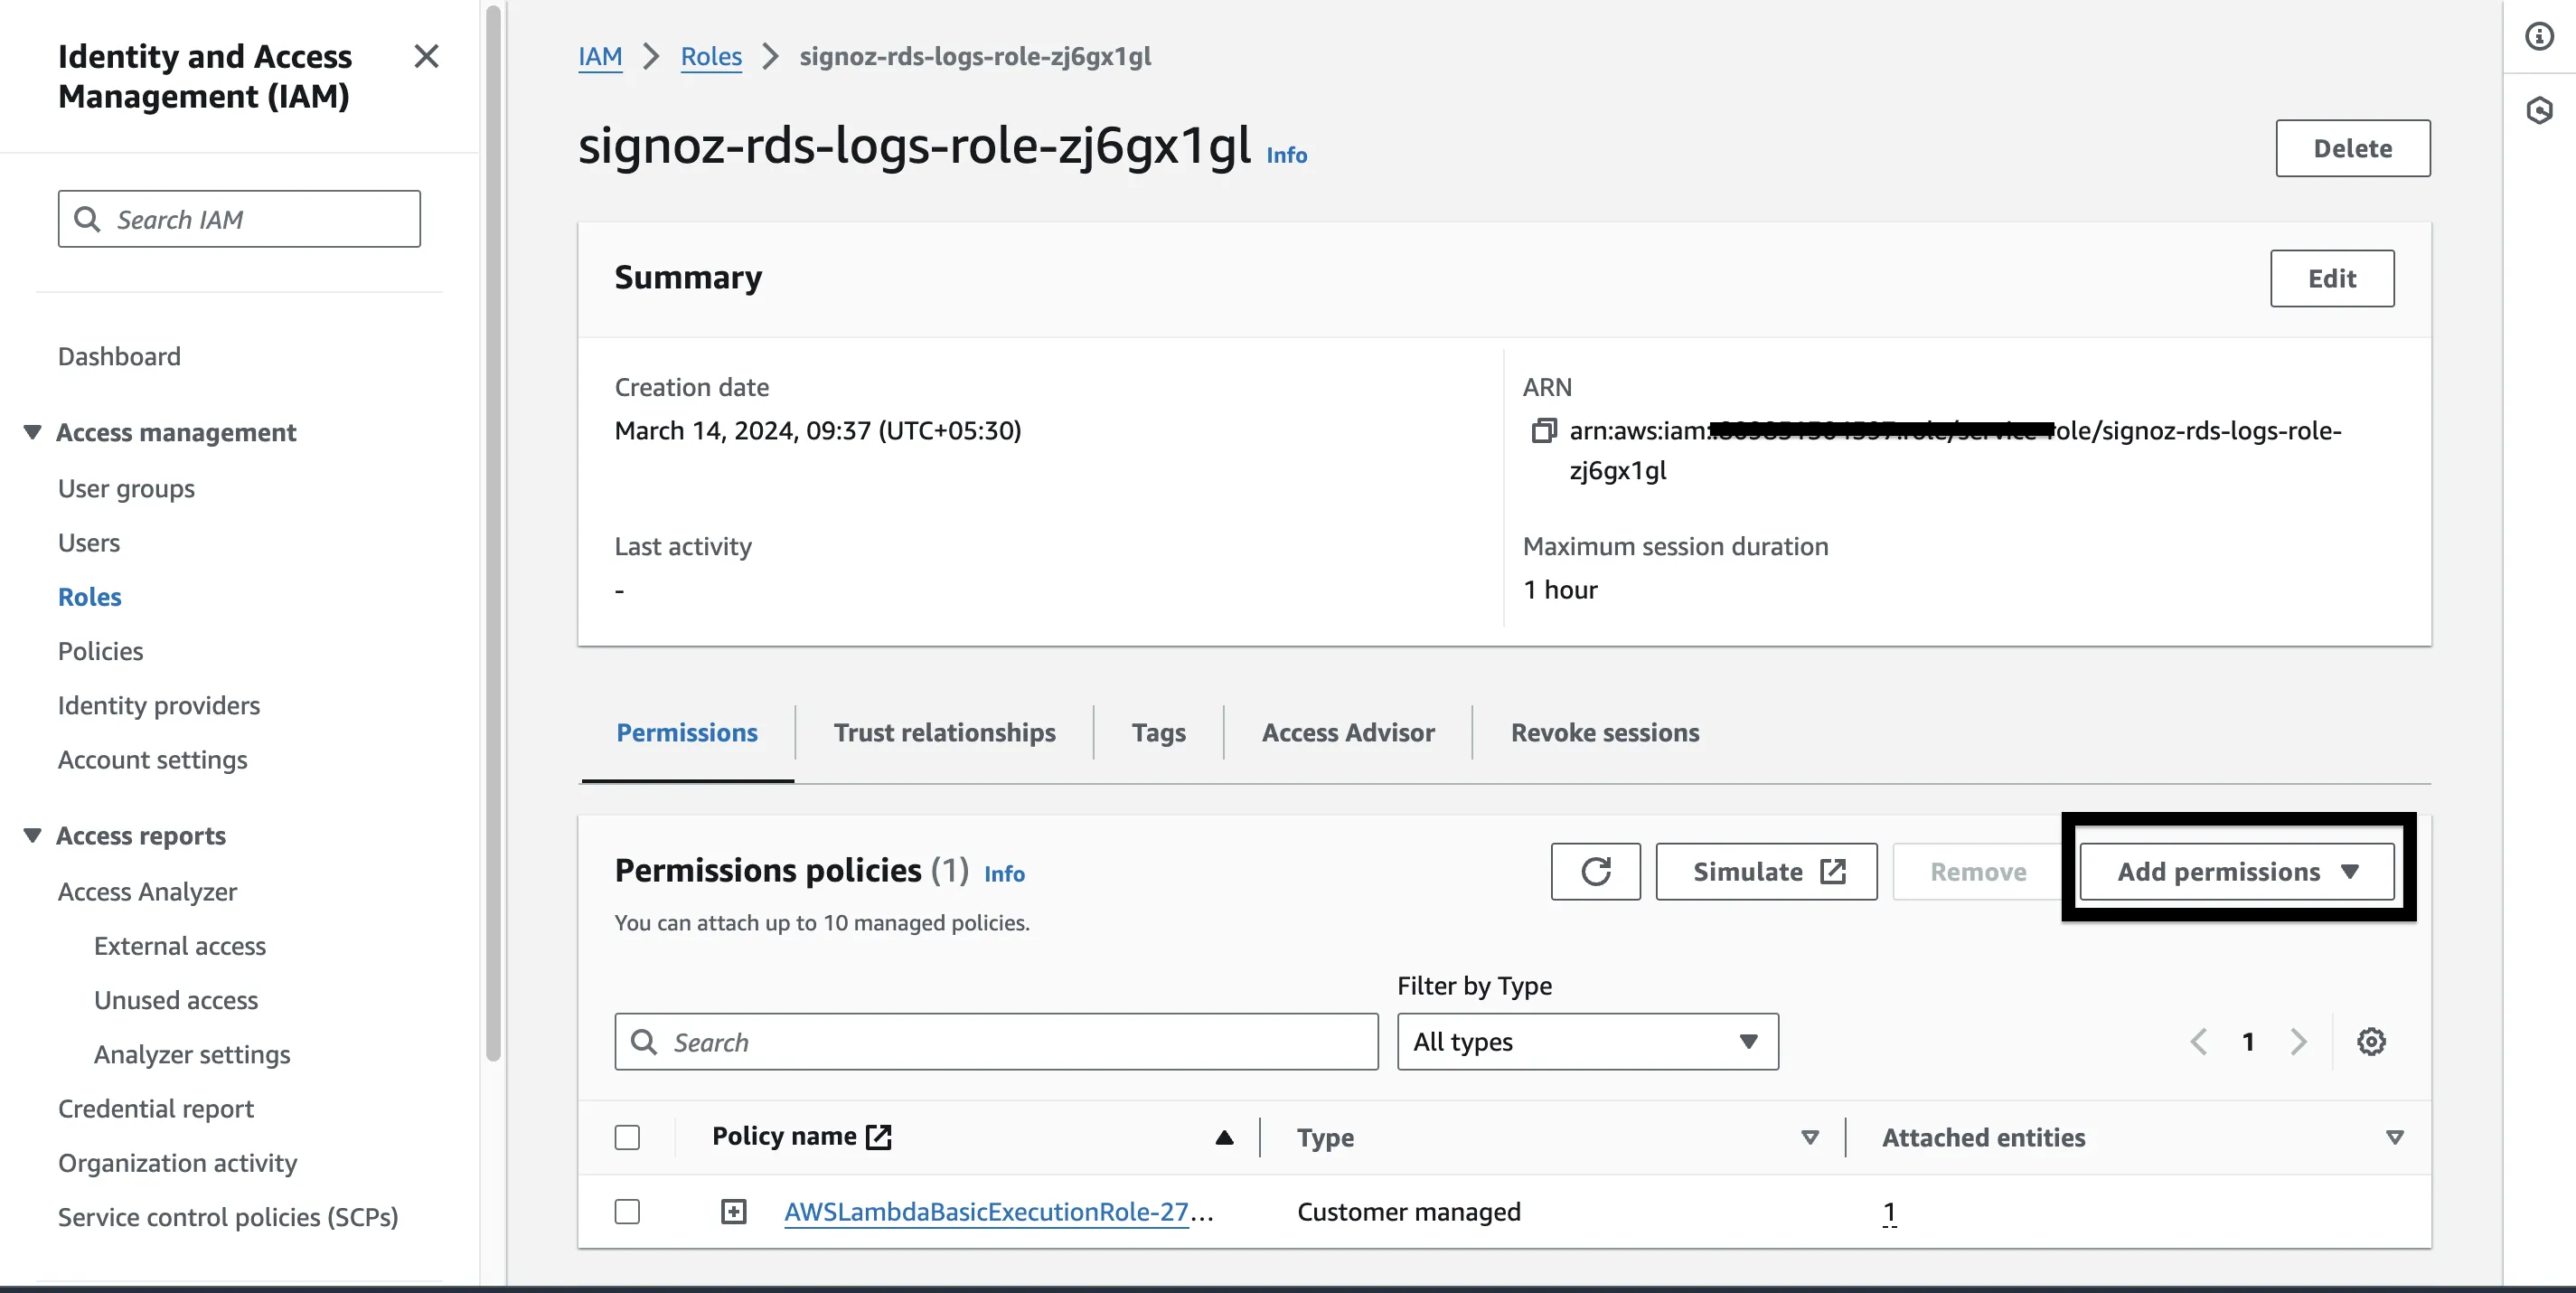2576x1293 pixels.
Task: Click the attached entities count 1
Action: pos(1889,1211)
